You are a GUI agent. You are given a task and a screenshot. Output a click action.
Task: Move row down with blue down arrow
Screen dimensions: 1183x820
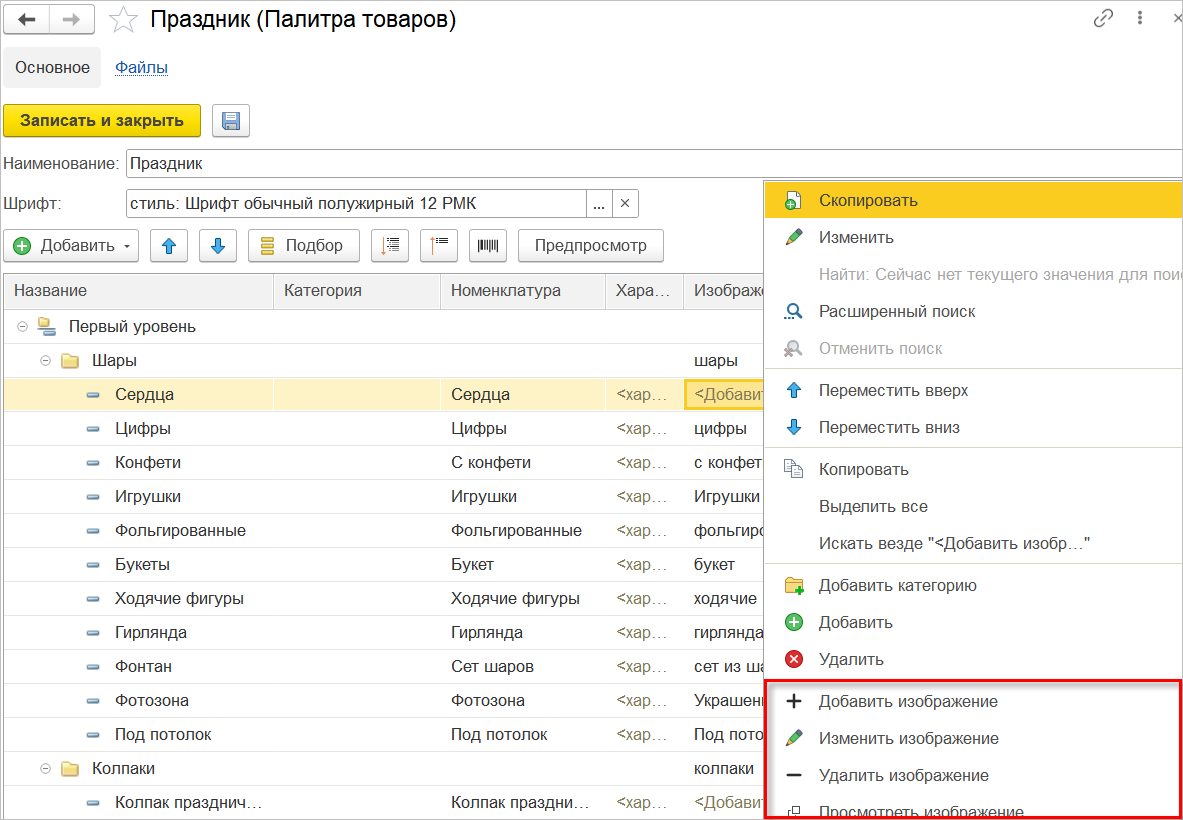point(218,246)
